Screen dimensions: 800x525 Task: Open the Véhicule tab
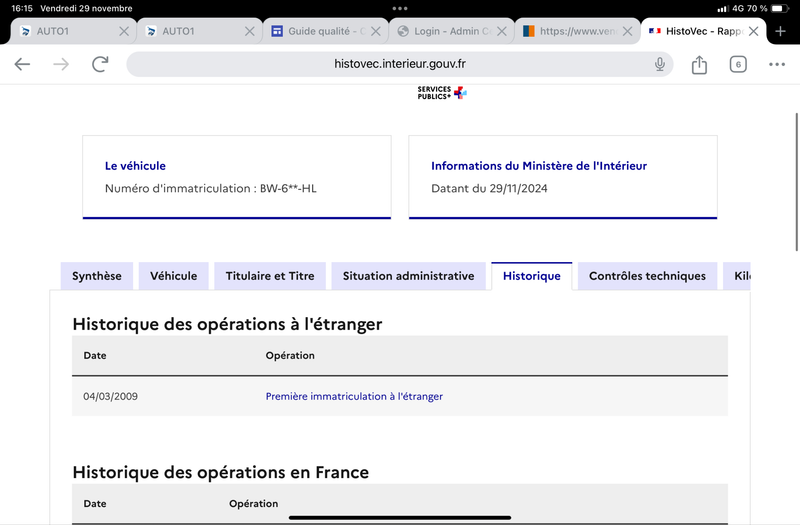point(173,276)
